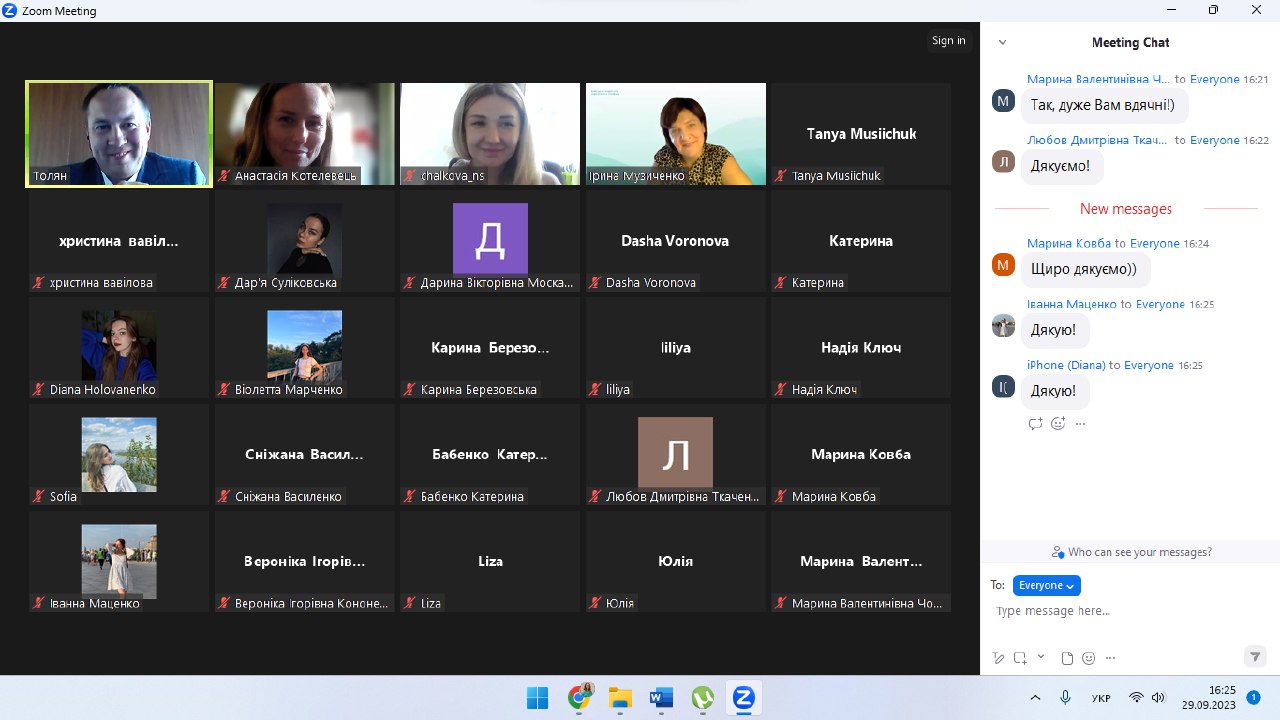Show hidden system tray icons

click(1035, 697)
